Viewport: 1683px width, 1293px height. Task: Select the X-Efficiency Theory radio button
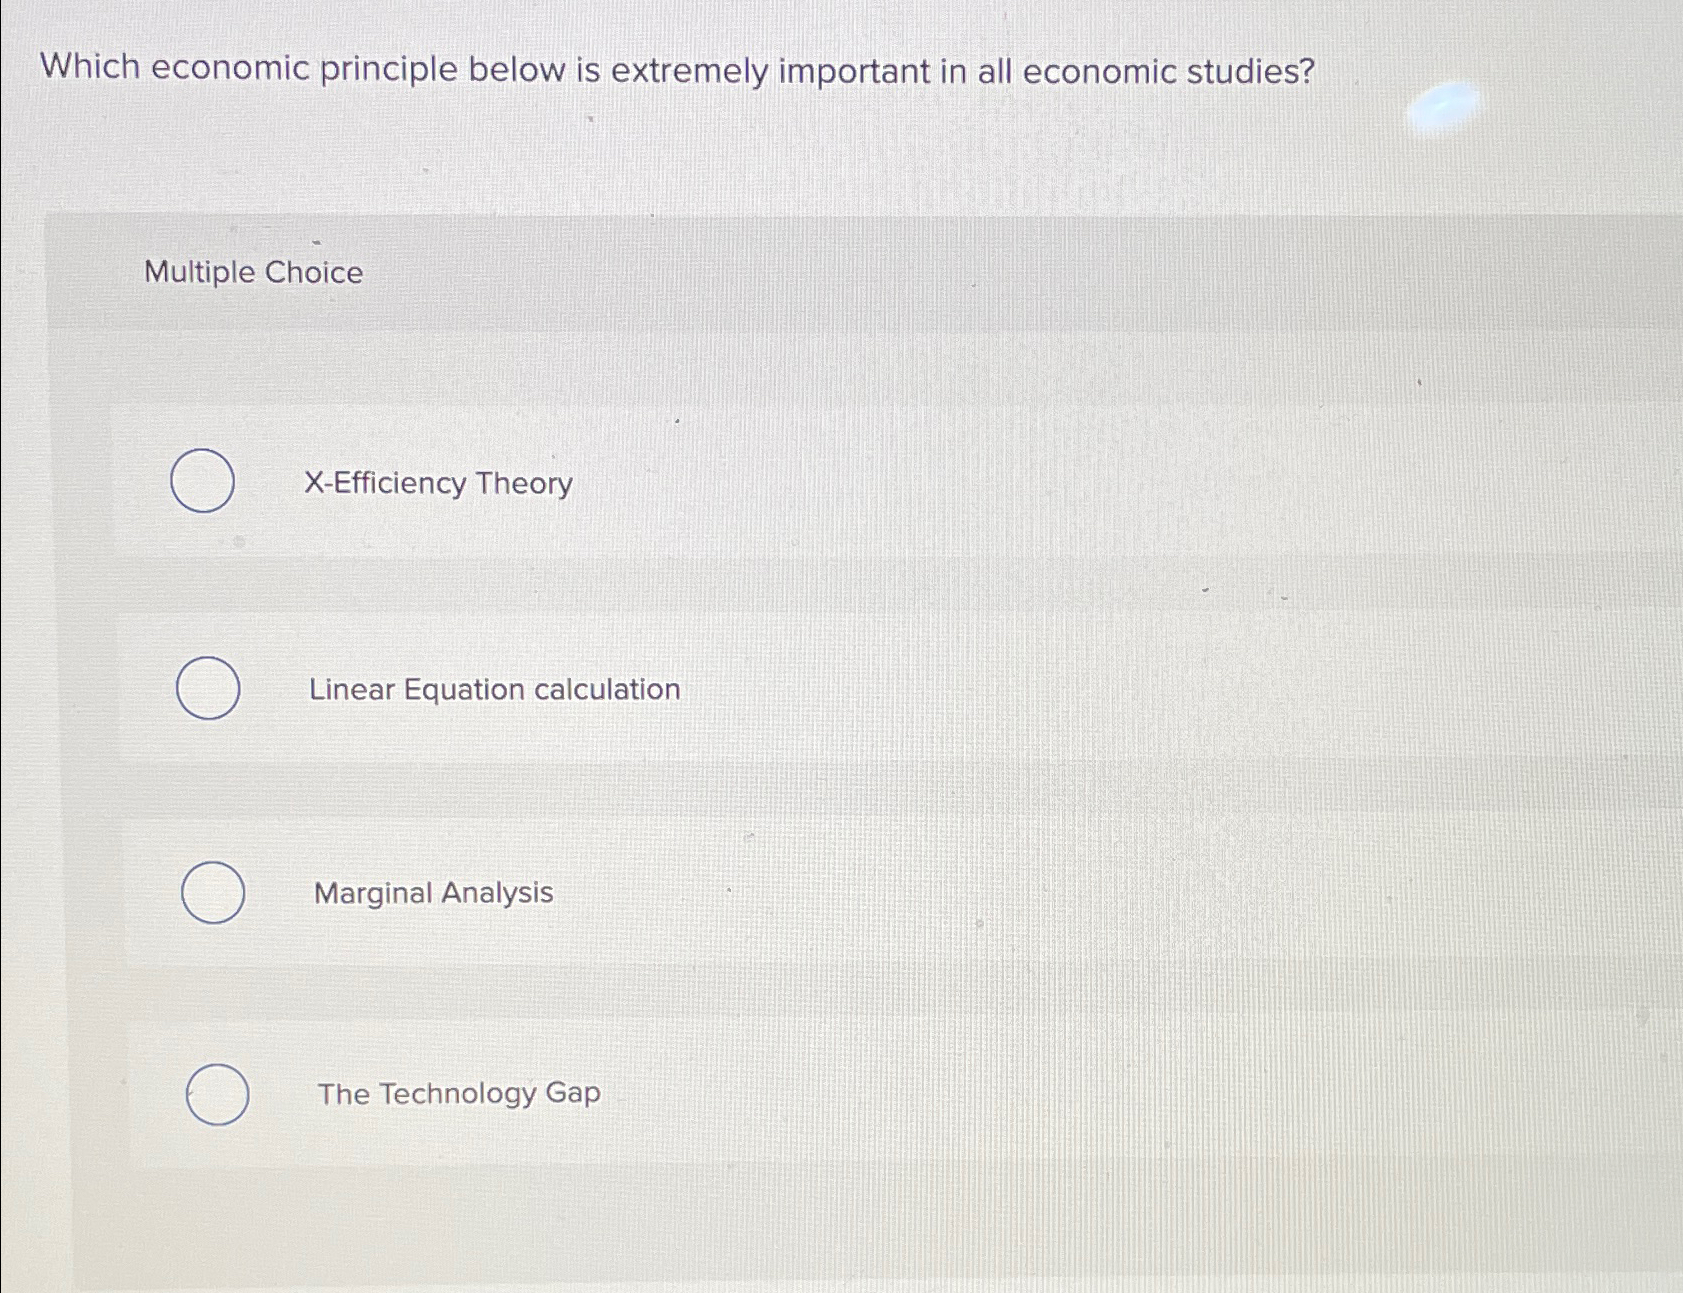click(x=204, y=481)
